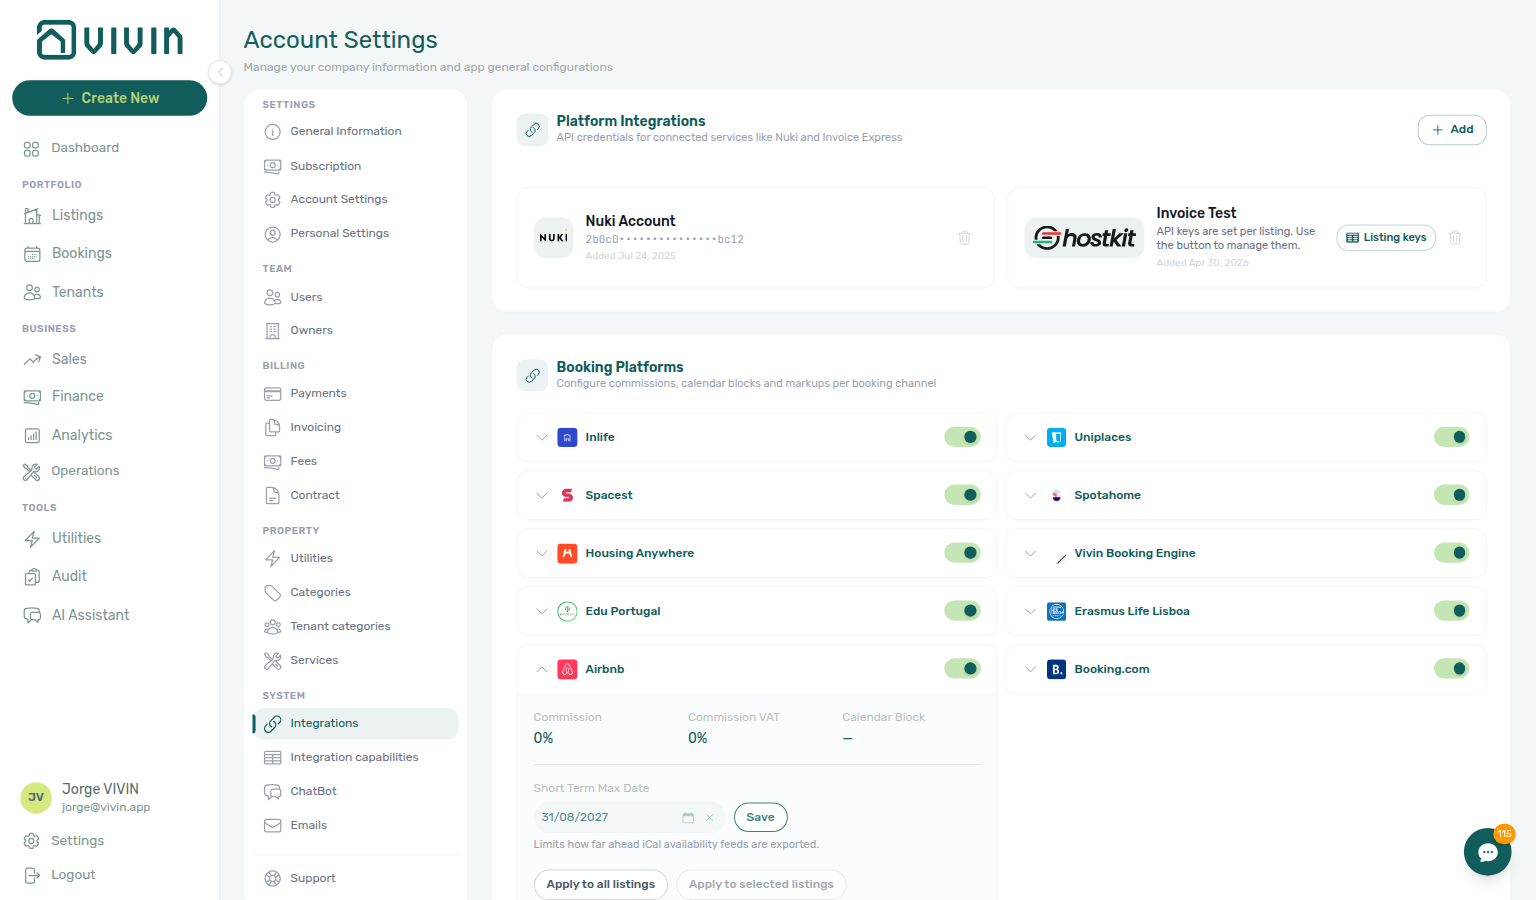Click the Platform Integrations link icon

533,129
